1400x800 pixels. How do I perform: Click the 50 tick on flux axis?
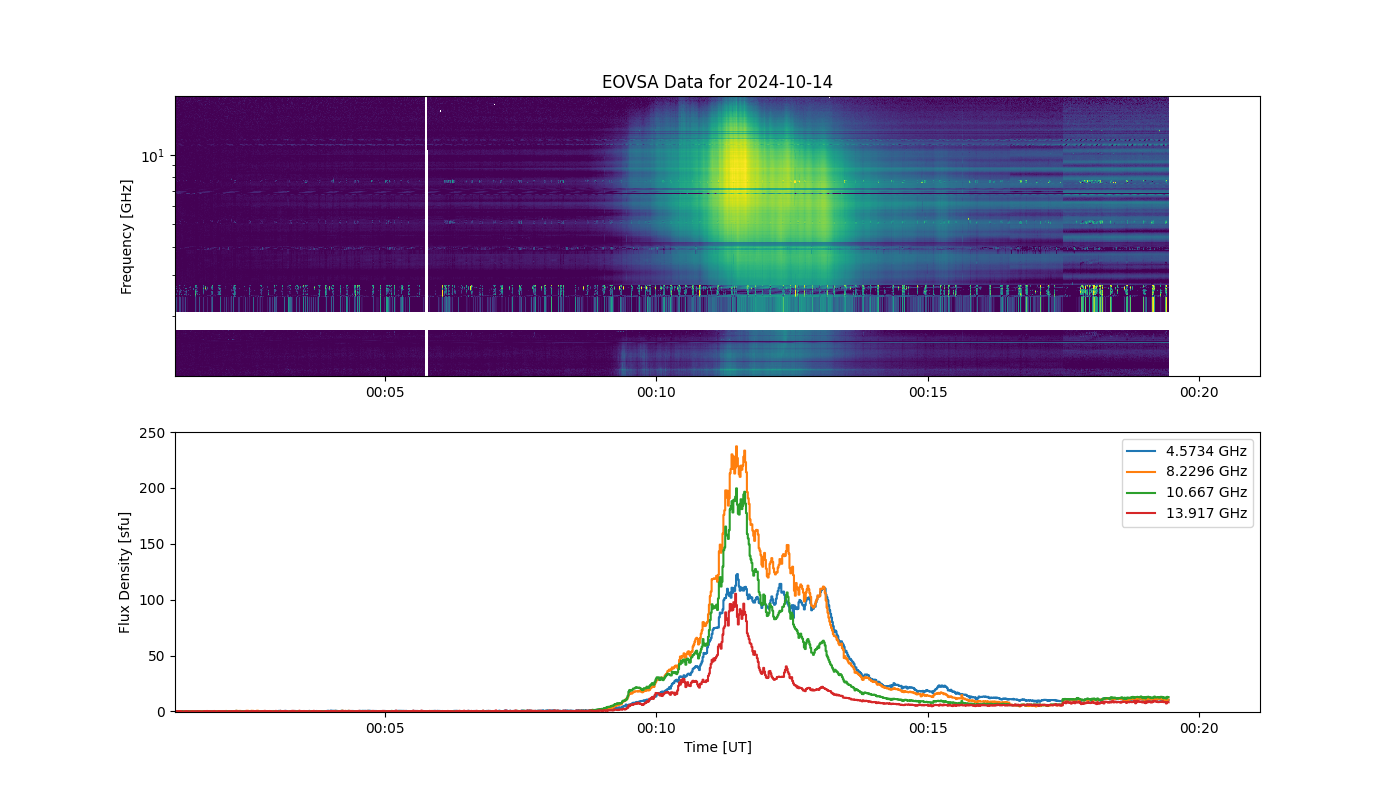coord(157,656)
